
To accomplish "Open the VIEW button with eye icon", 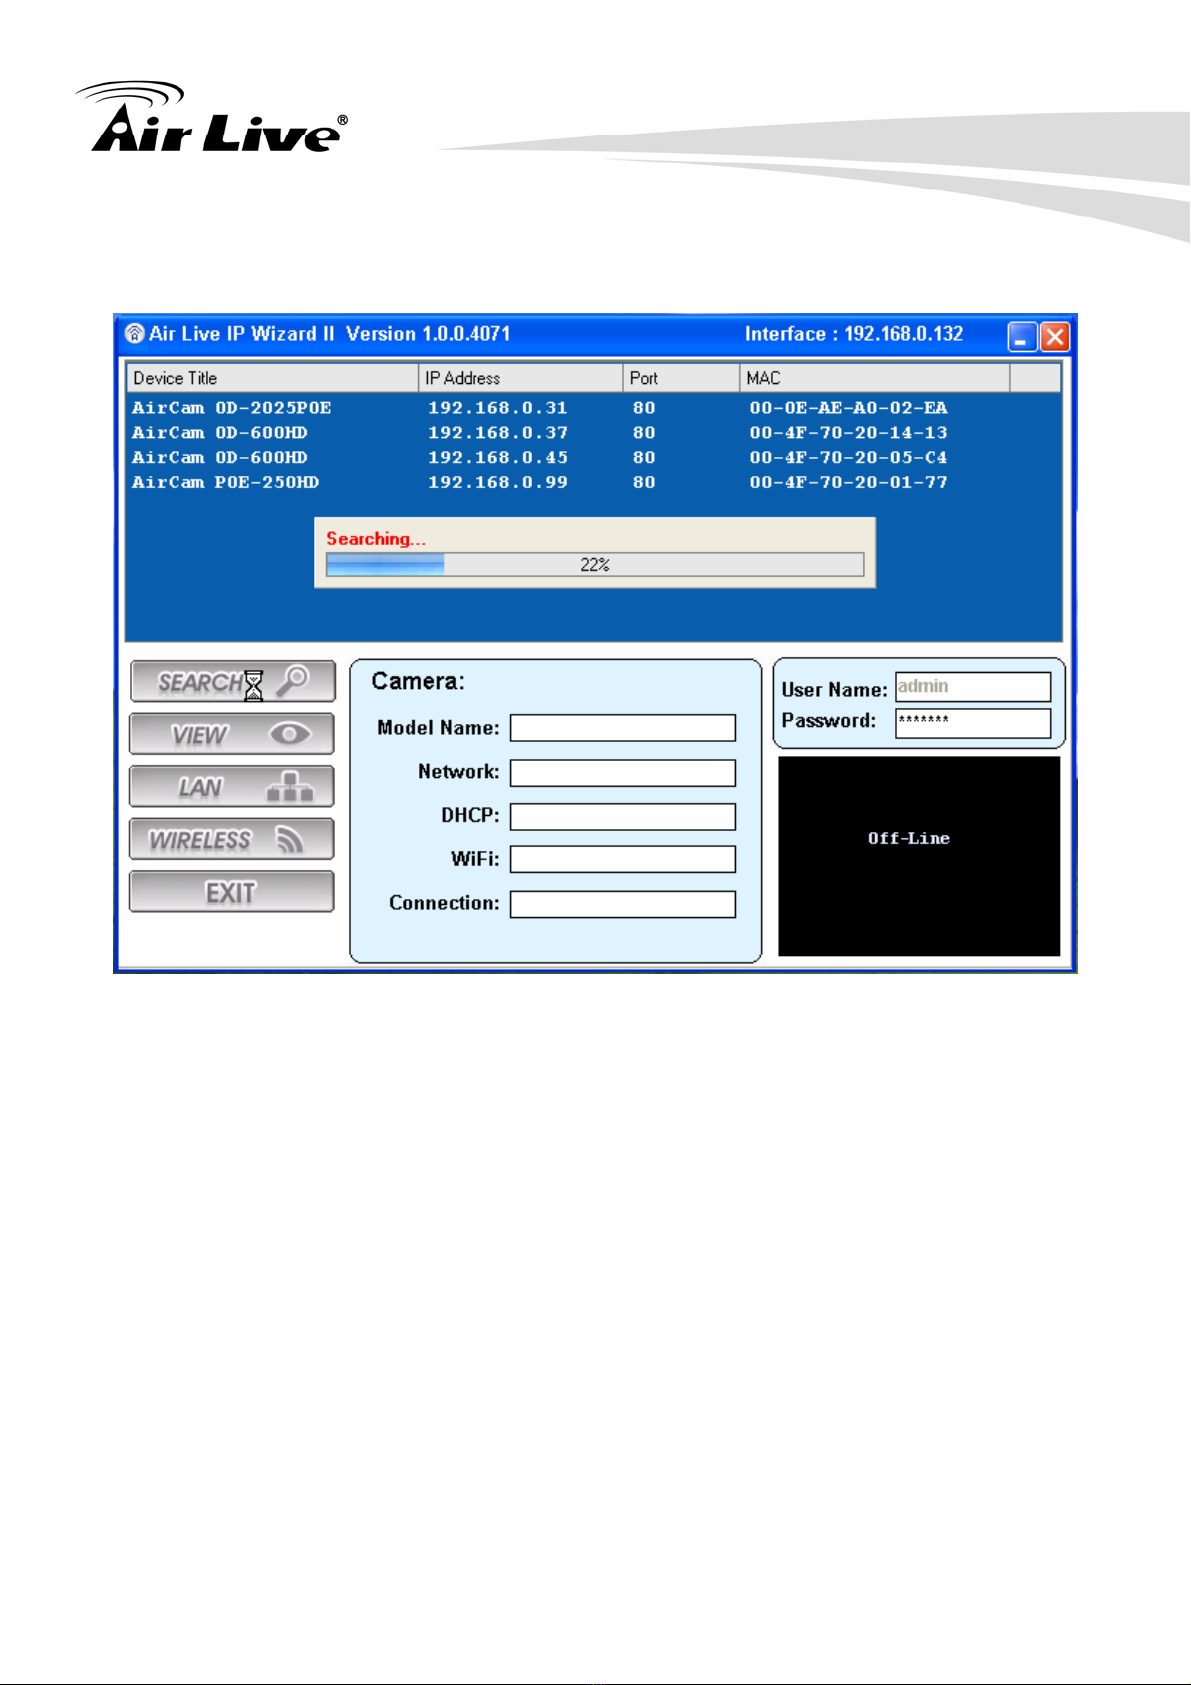I will [x=232, y=734].
